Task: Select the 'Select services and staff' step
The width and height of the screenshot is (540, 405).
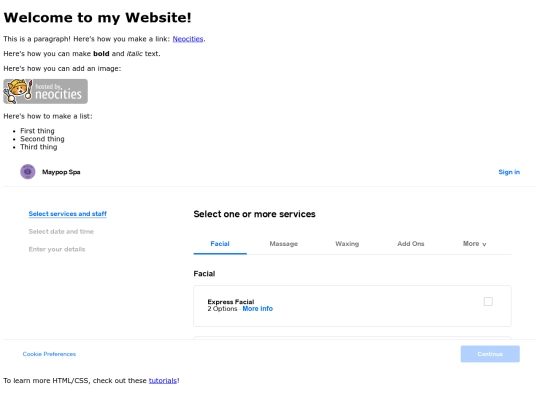Action: (68, 214)
